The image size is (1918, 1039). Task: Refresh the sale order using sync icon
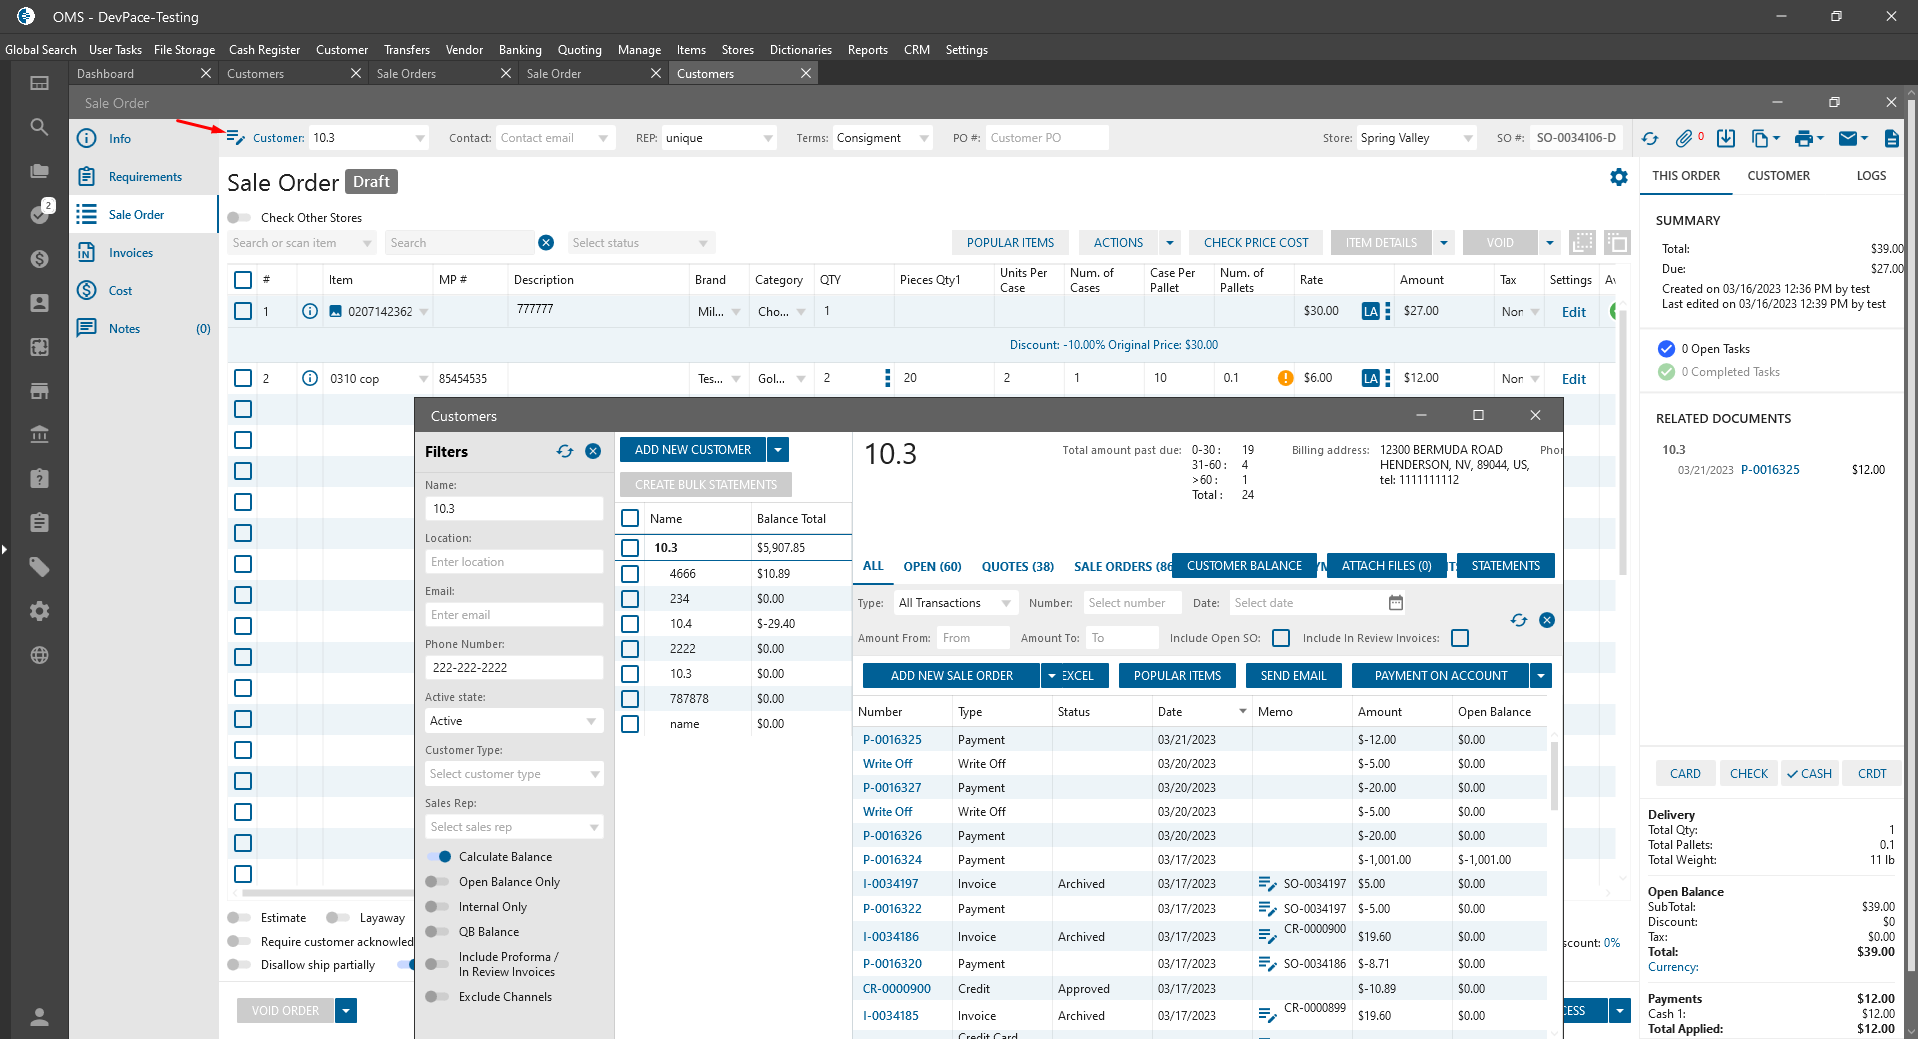1650,138
